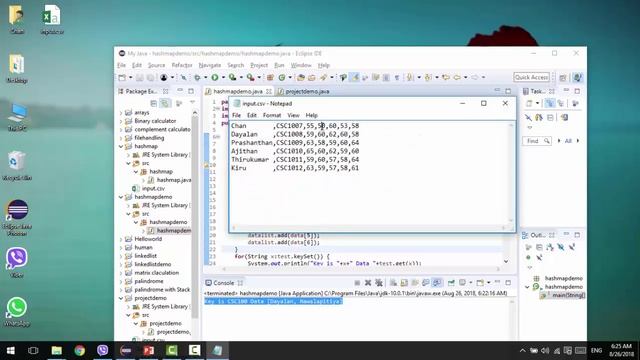Open Notepad Edit menu
This screenshot has height=360, width=640.
[x=252, y=115]
